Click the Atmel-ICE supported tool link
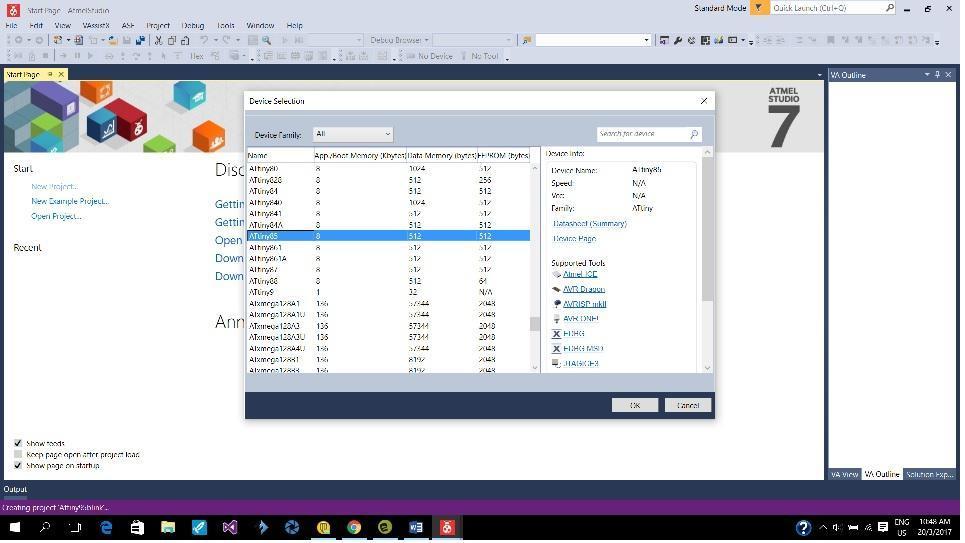This screenshot has width=965, height=543. 580,275
